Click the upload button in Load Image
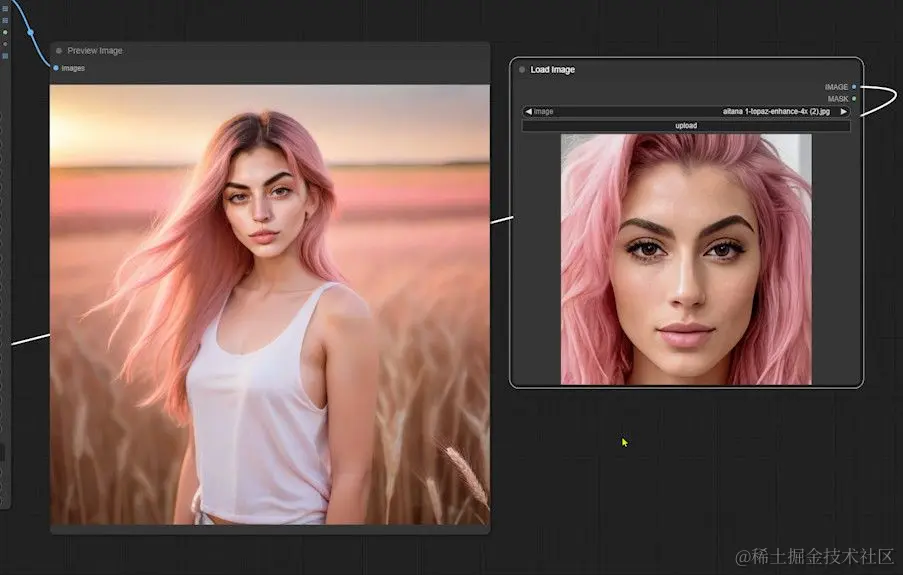The width and height of the screenshot is (903, 575). coord(686,126)
